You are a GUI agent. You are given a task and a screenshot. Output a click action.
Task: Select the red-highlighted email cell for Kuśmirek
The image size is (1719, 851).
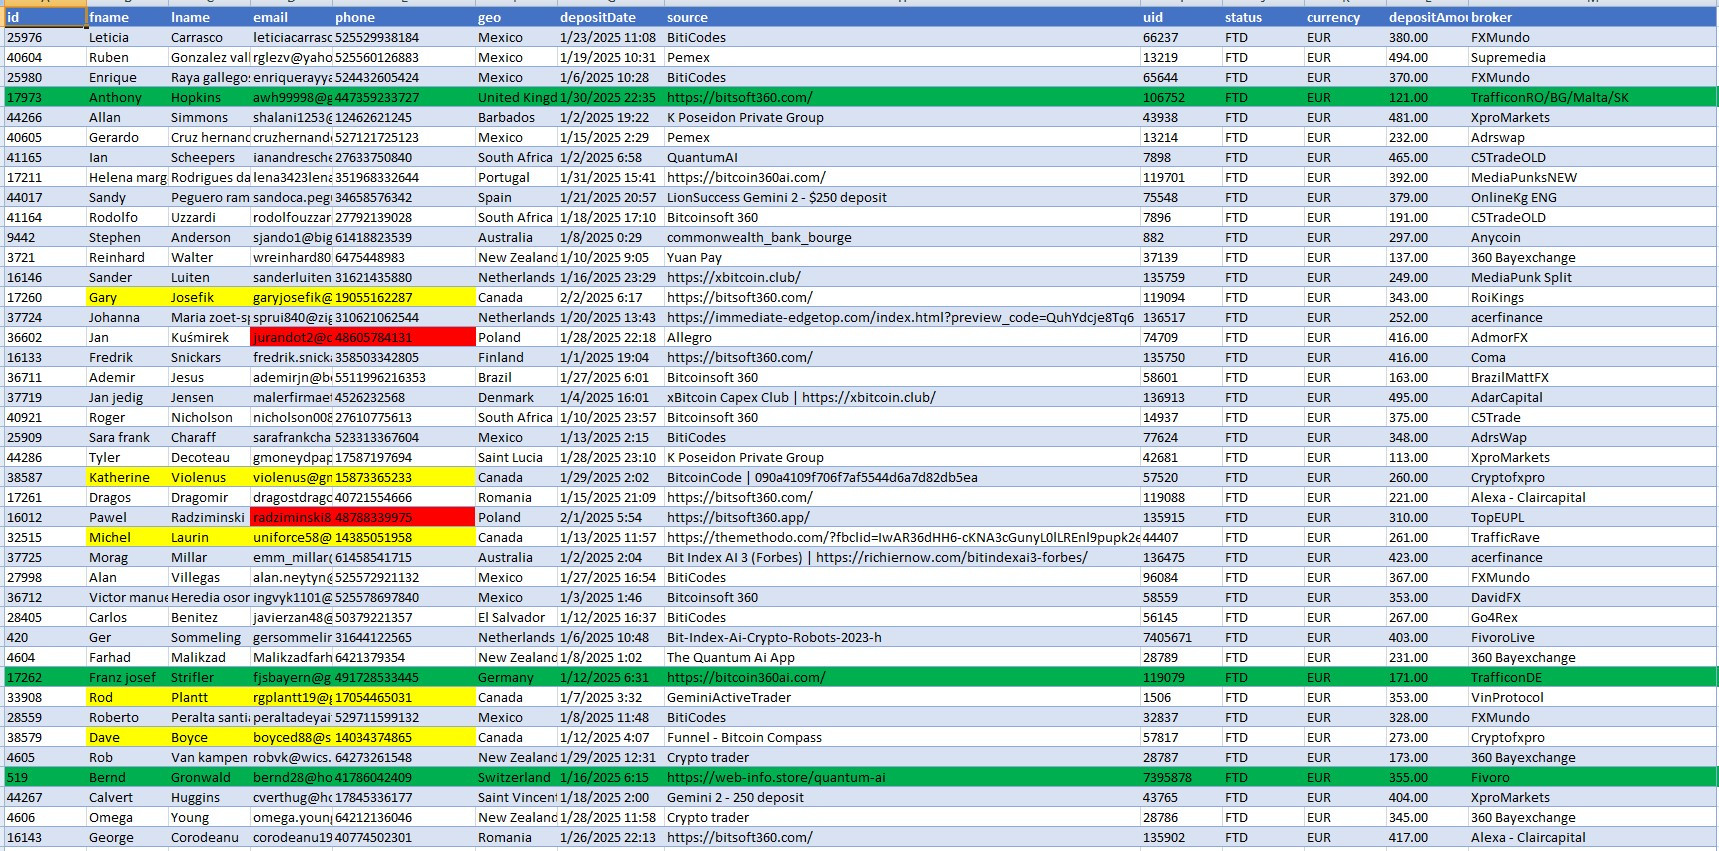(291, 337)
